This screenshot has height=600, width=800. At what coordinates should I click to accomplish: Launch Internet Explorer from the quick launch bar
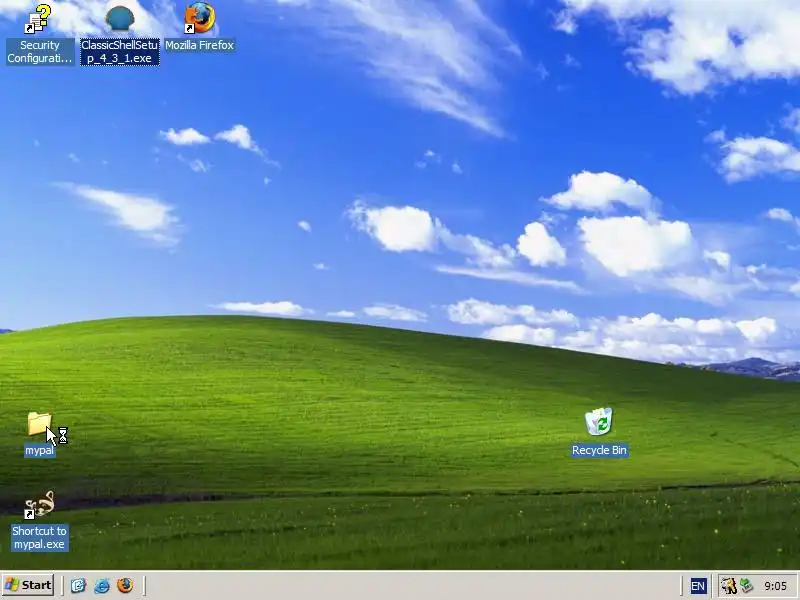[x=102, y=585]
